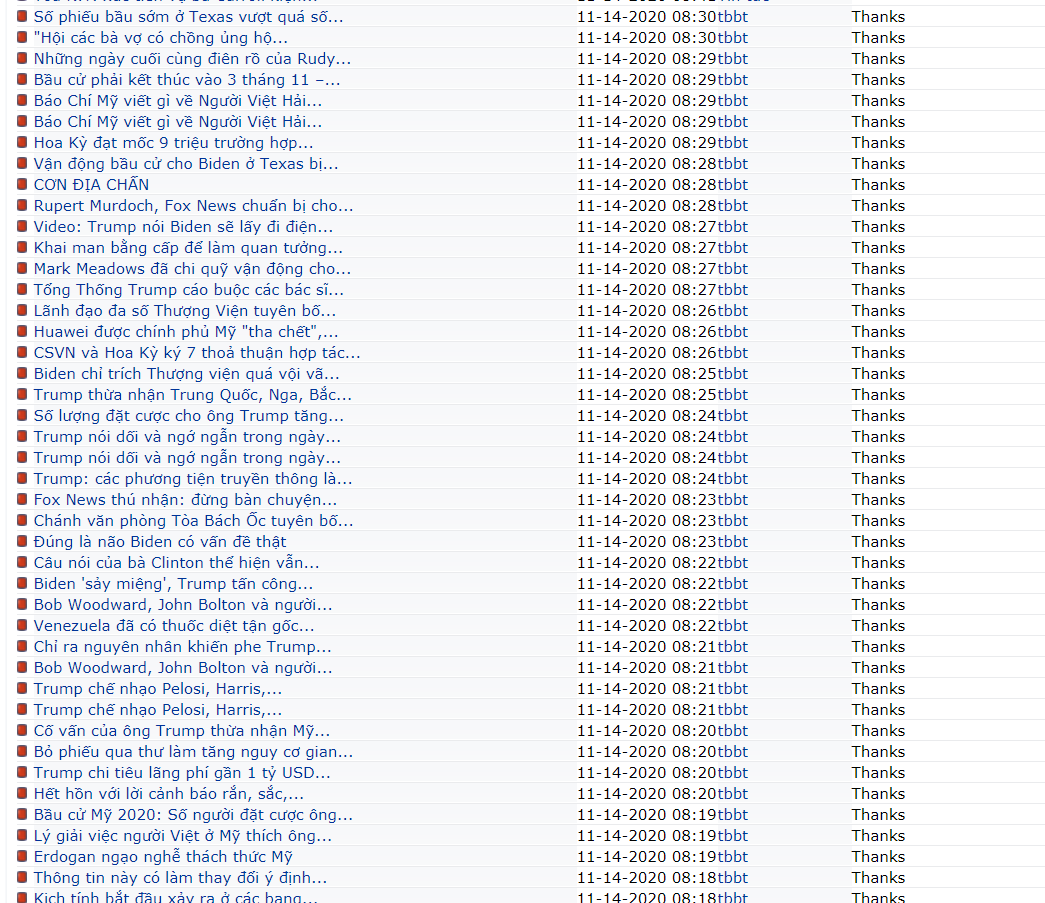Open the thread "Biden 'sảy miệng', Trump tấn công"

(173, 584)
